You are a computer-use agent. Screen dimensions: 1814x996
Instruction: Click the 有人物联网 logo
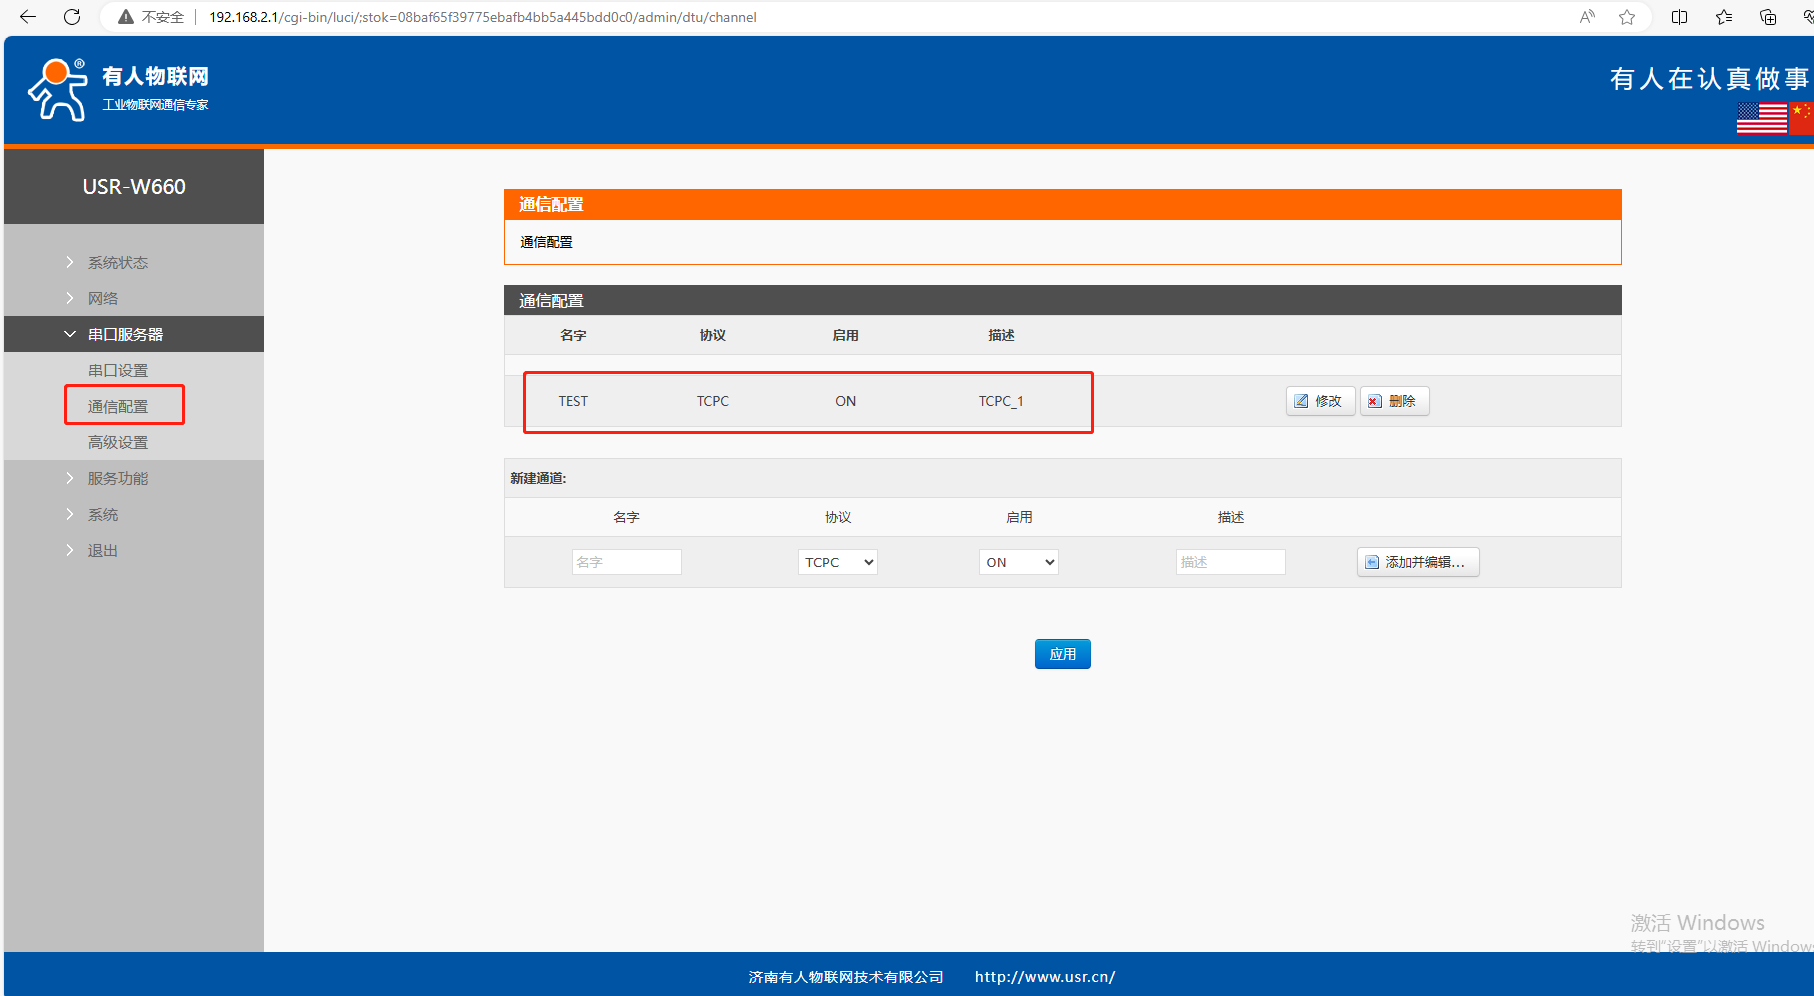pos(118,90)
